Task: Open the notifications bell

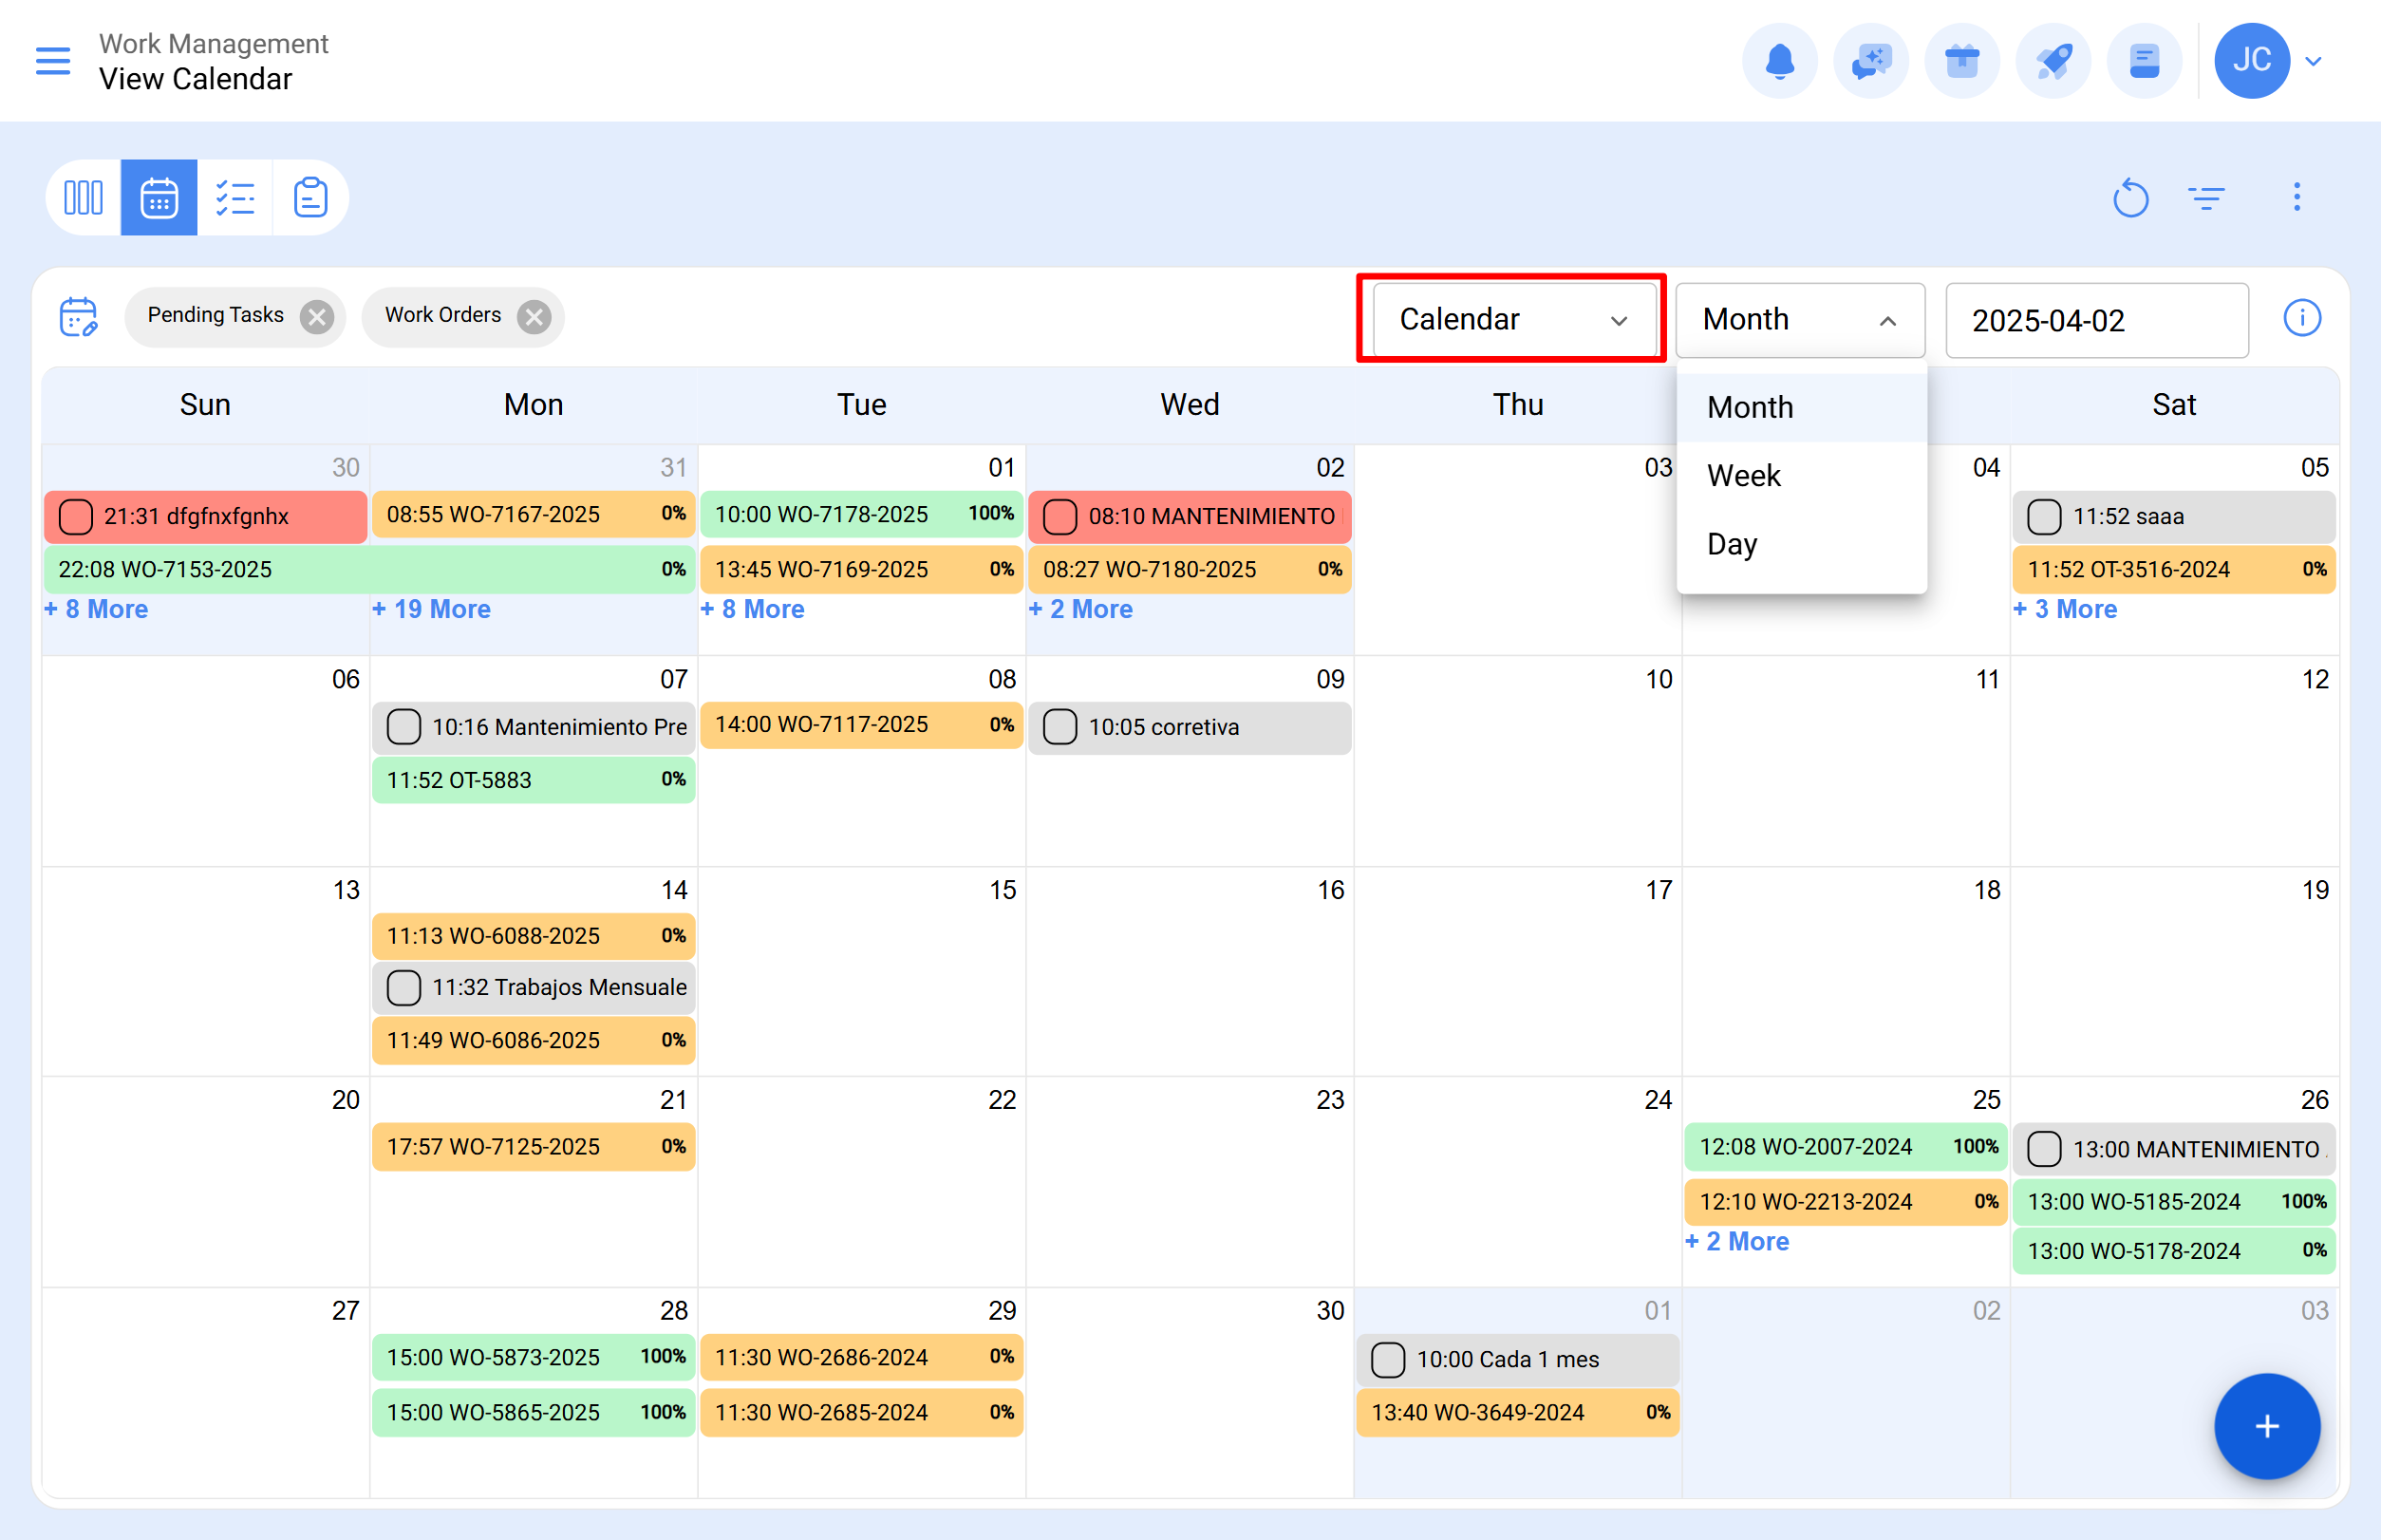Action: 1779,61
